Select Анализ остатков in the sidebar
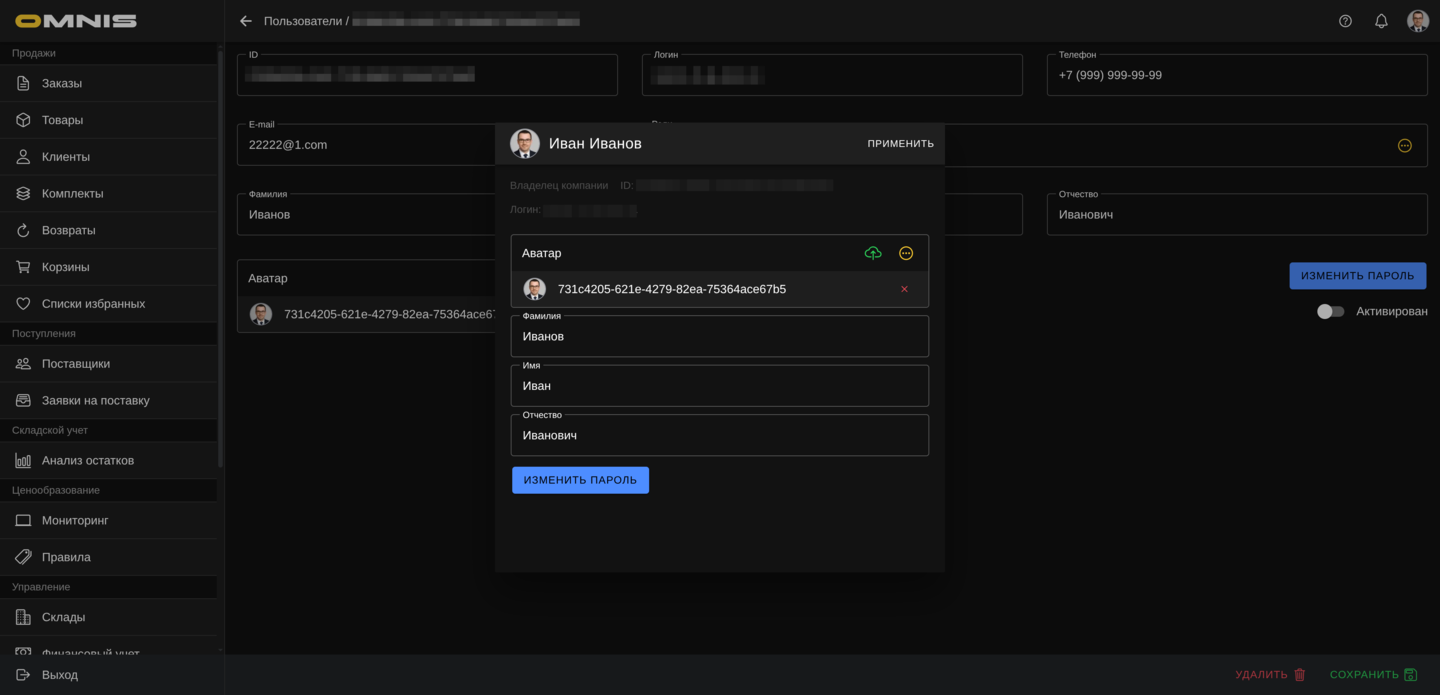The height and width of the screenshot is (695, 1440). click(88, 460)
